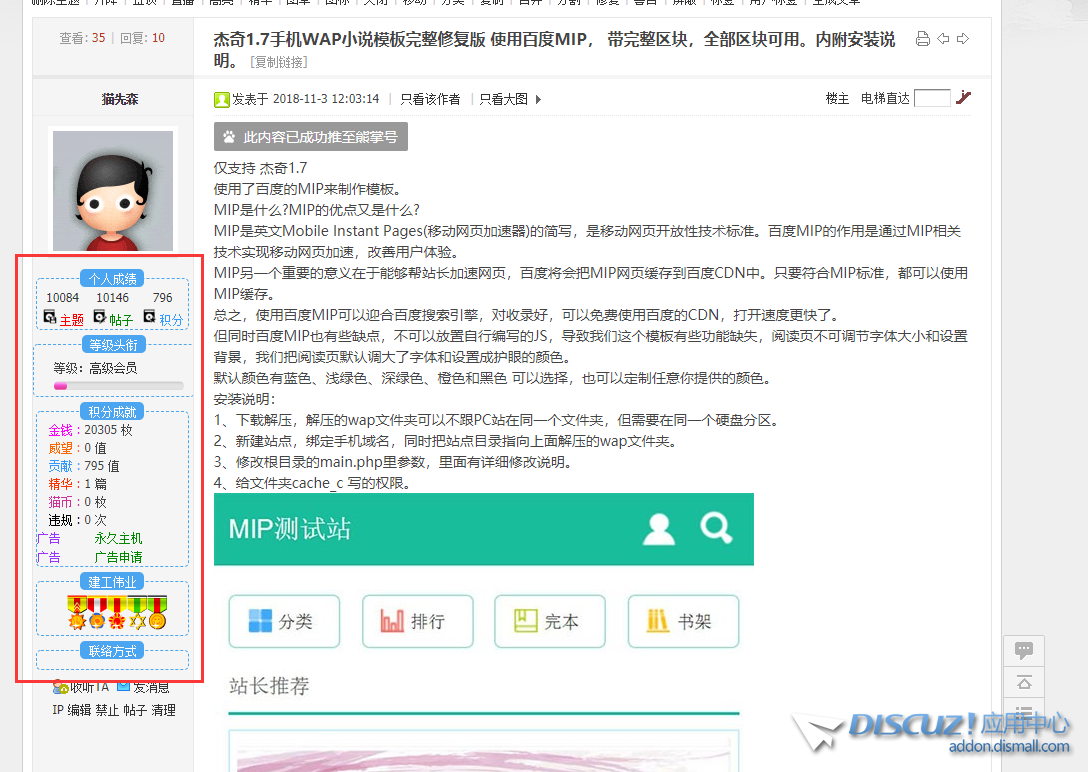Viewport: 1088px width, 772px height.
Task: Click the 此内容已成功推至熊掌号 button
Action: click(311, 137)
